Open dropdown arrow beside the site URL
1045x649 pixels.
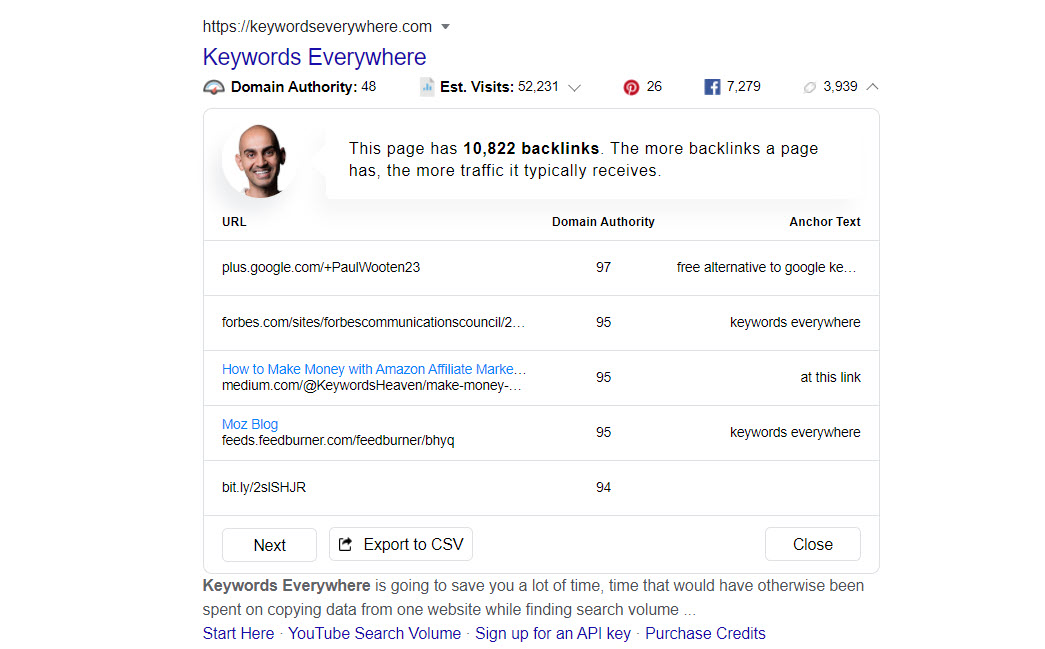tap(445, 27)
